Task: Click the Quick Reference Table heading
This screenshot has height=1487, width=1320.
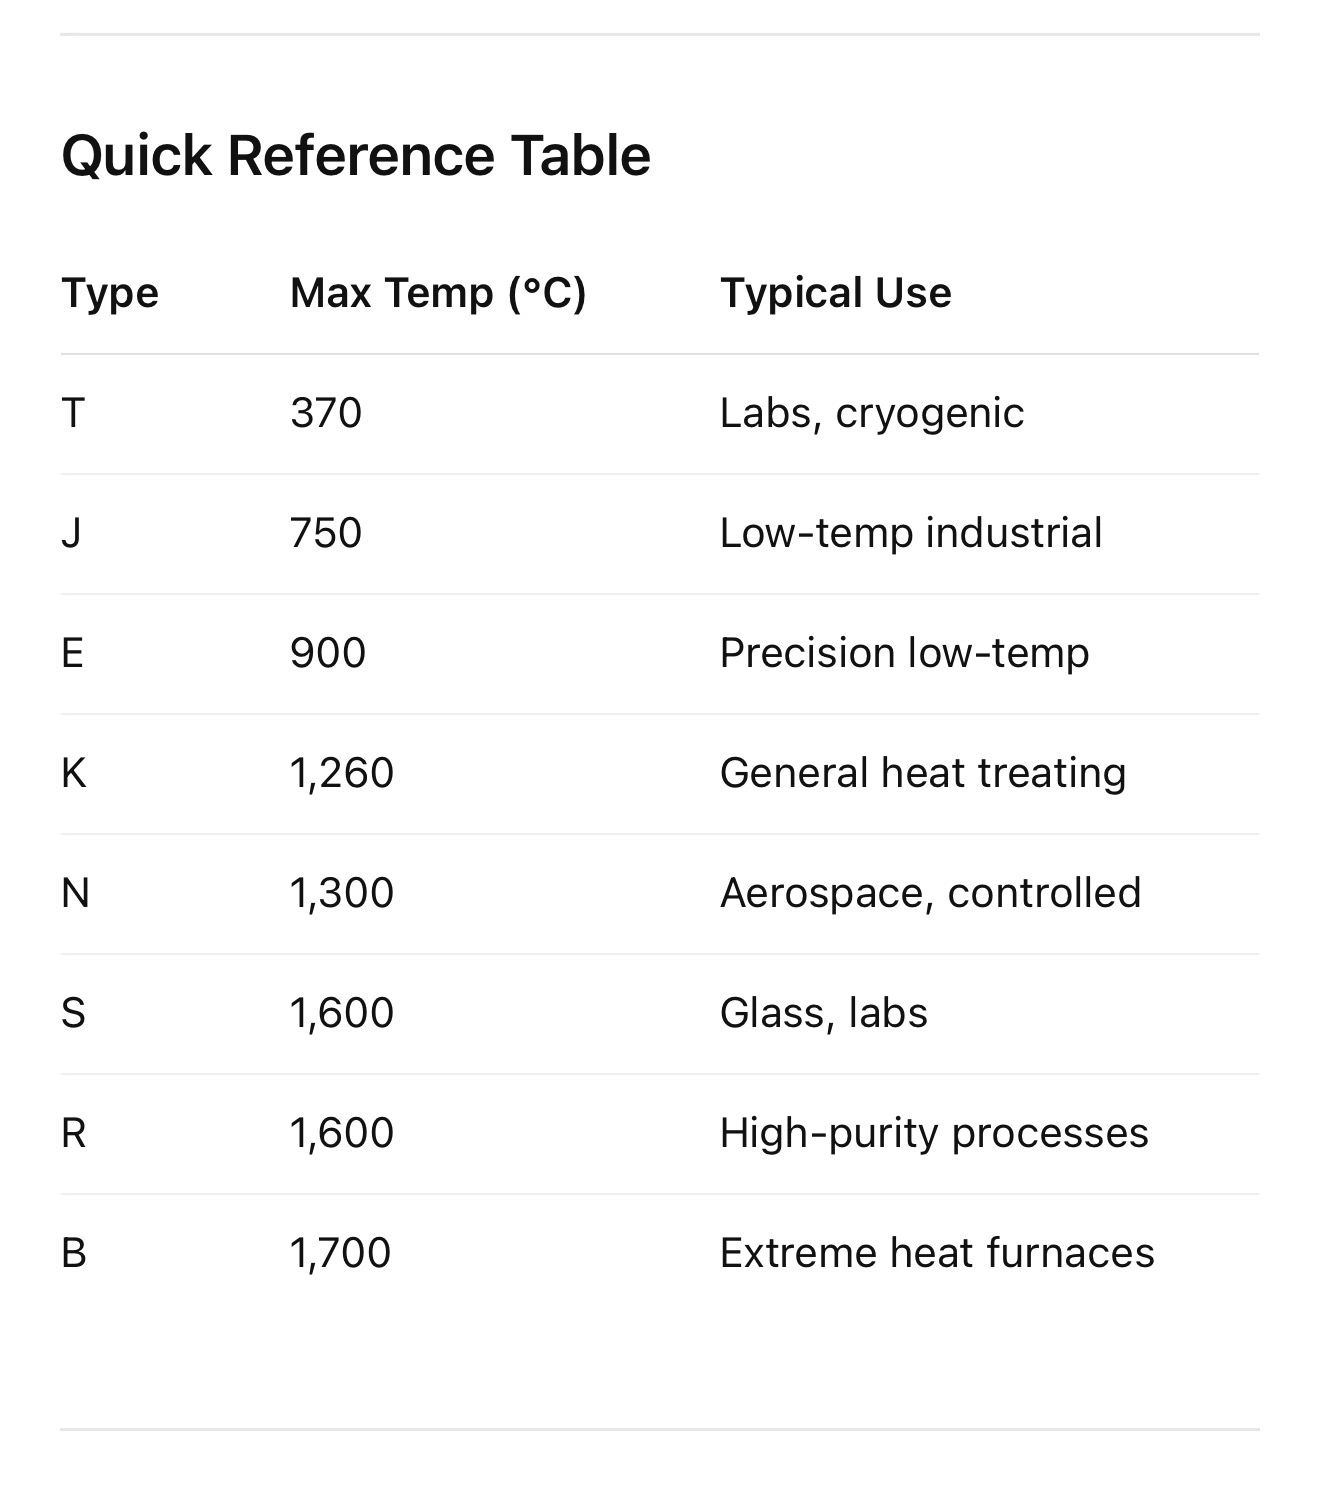Action: [x=356, y=156]
